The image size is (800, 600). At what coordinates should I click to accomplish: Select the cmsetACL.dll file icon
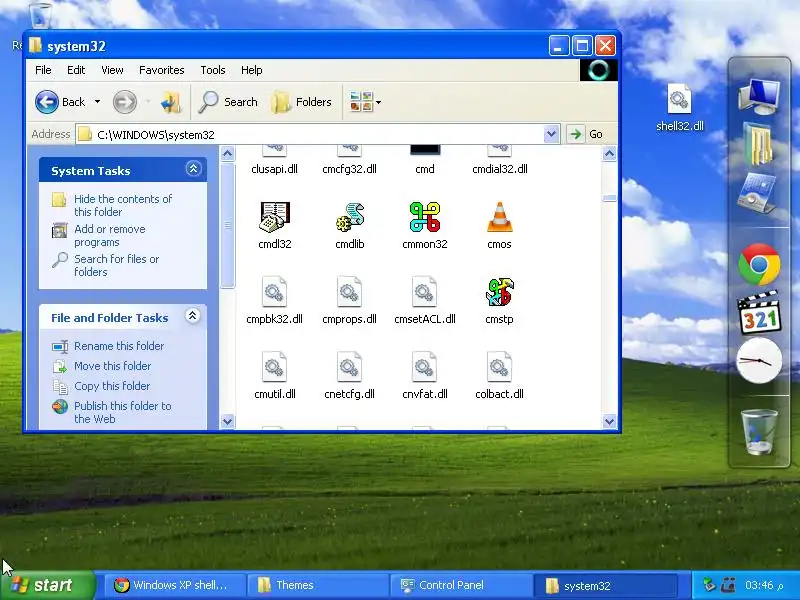[x=424, y=292]
